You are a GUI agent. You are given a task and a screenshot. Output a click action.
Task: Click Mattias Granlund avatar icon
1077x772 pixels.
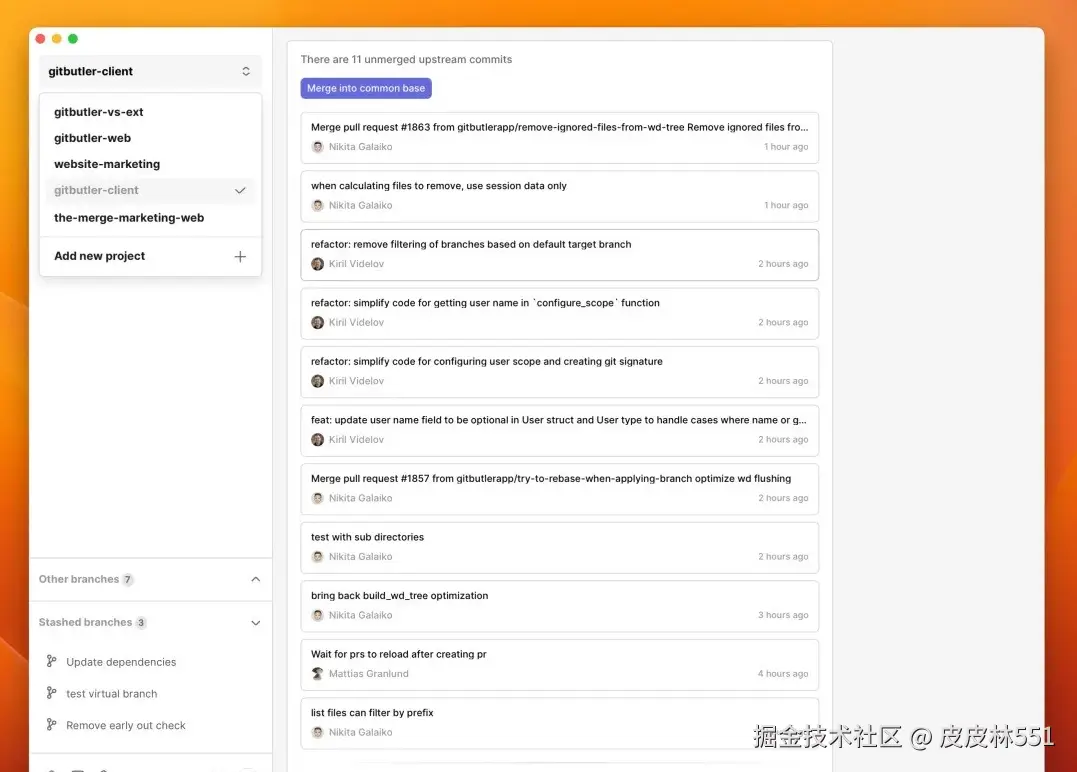pyautogui.click(x=317, y=674)
